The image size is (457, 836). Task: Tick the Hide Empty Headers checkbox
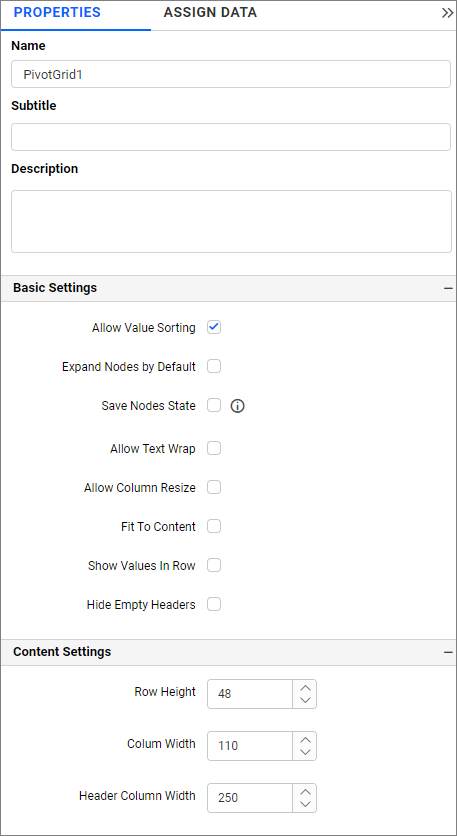click(x=214, y=605)
